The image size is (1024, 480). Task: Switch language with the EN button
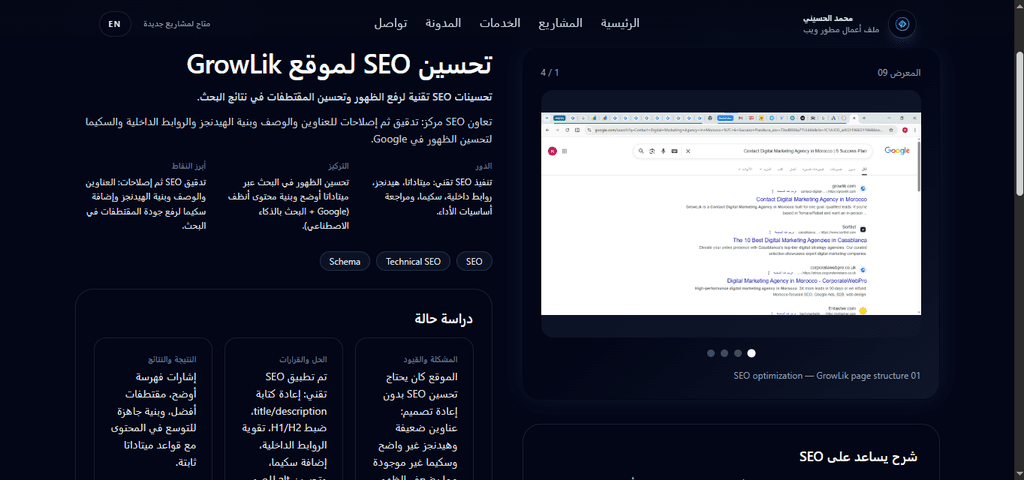(x=114, y=24)
